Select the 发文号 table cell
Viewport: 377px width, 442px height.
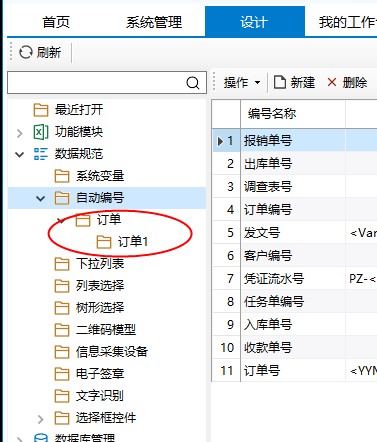tap(293, 233)
